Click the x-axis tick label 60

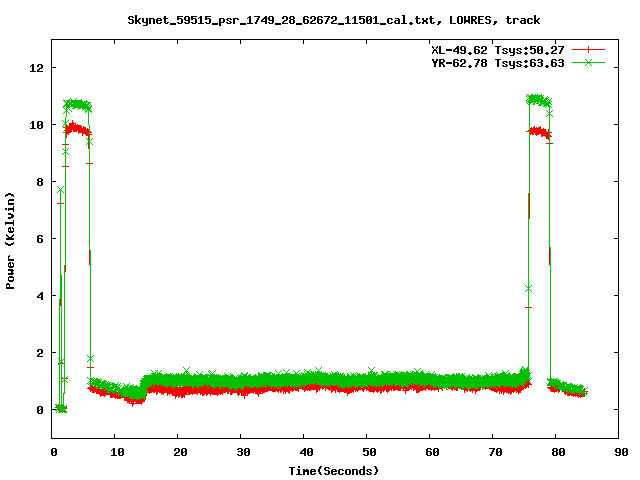(x=432, y=452)
